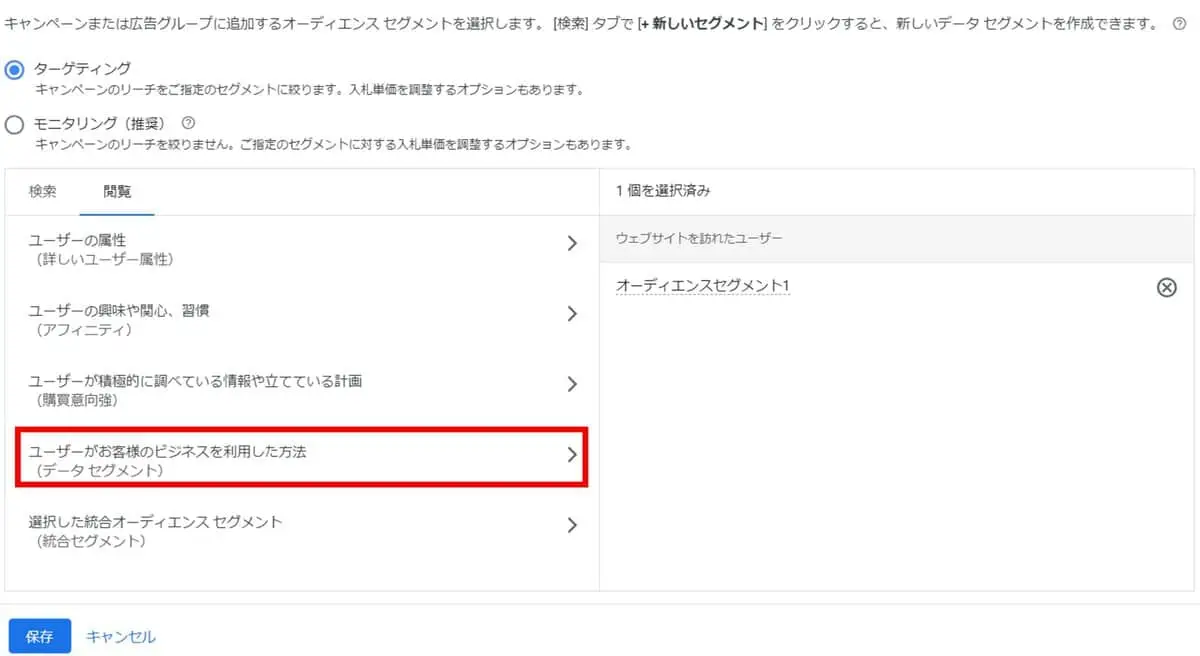Click the chevron for 統合セグメント
The width and height of the screenshot is (1200, 656).
click(572, 525)
